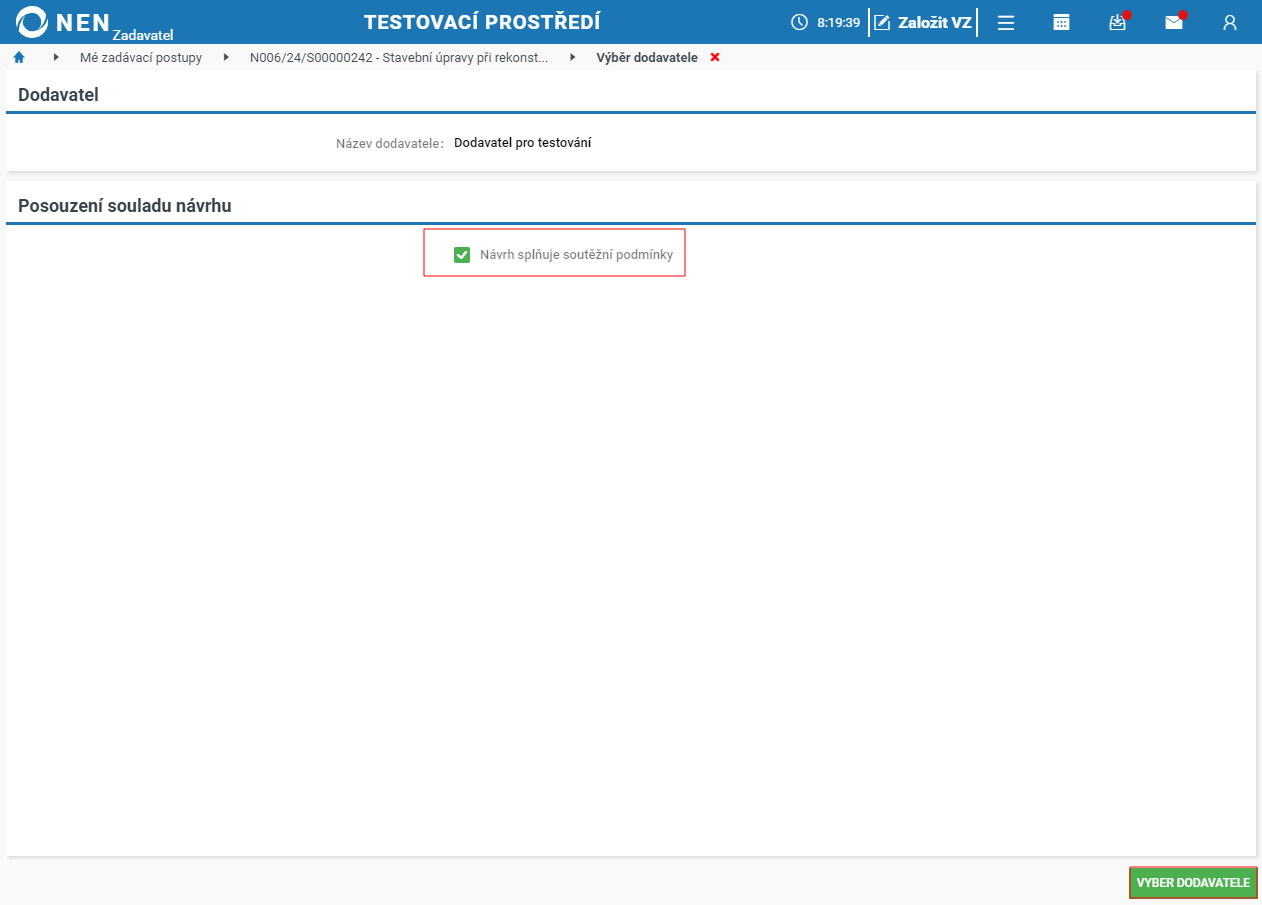Close Výběr dodavatele with the red X
1262x905 pixels.
click(x=715, y=58)
